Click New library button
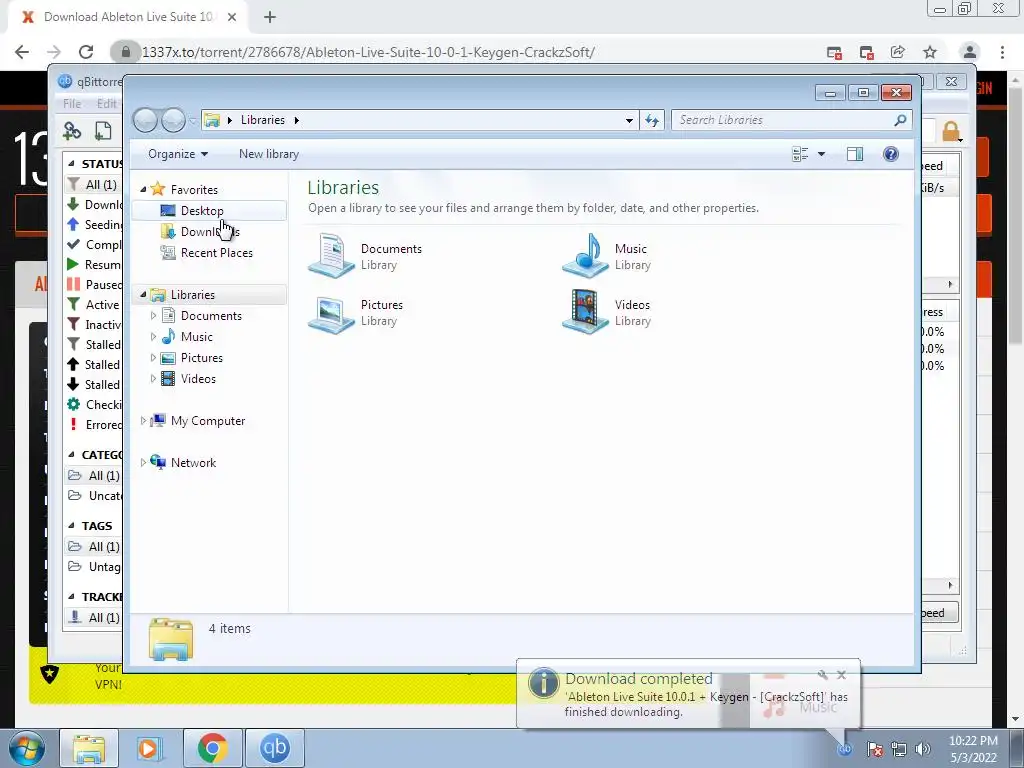The width and height of the screenshot is (1024, 768). pyautogui.click(x=268, y=153)
